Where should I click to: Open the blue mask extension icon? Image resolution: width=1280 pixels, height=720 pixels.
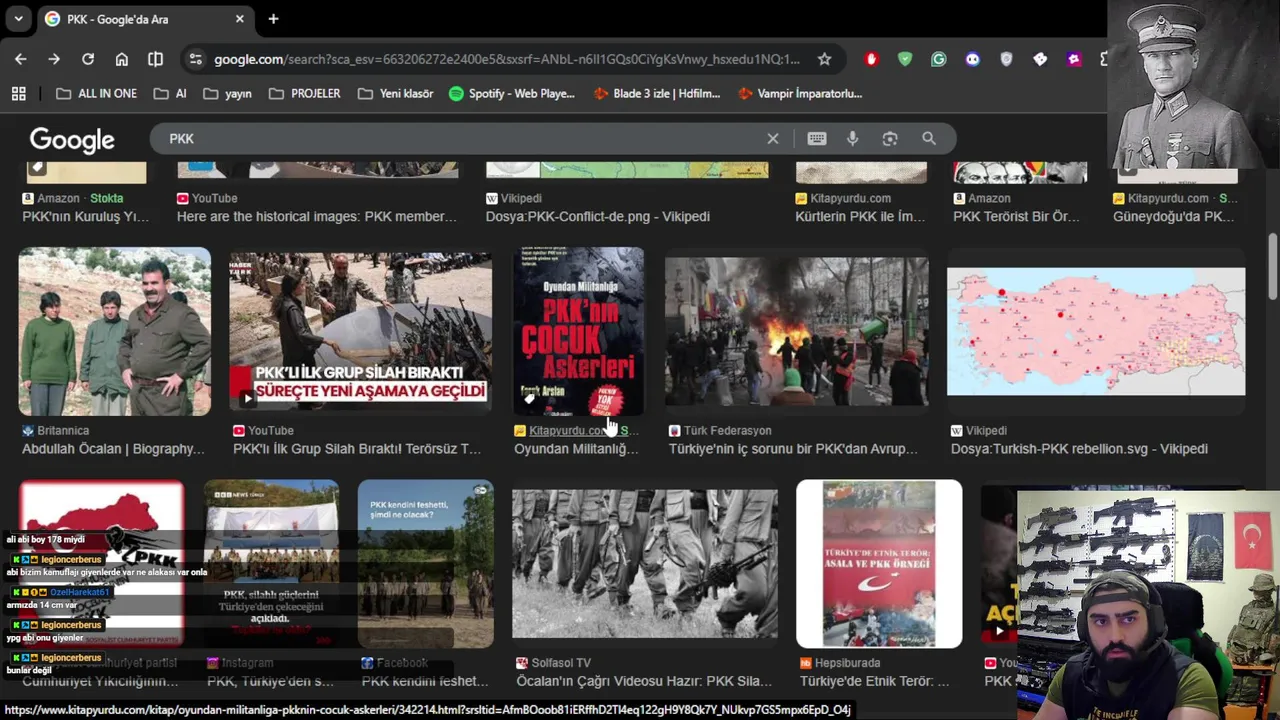(972, 59)
